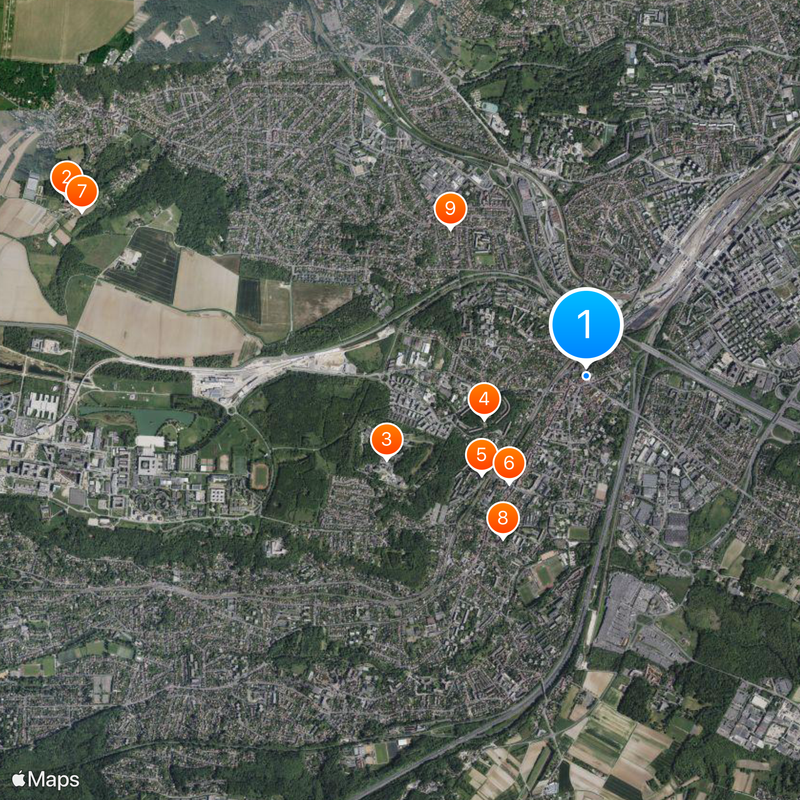Choose the orange pin labeled 6

point(509,463)
